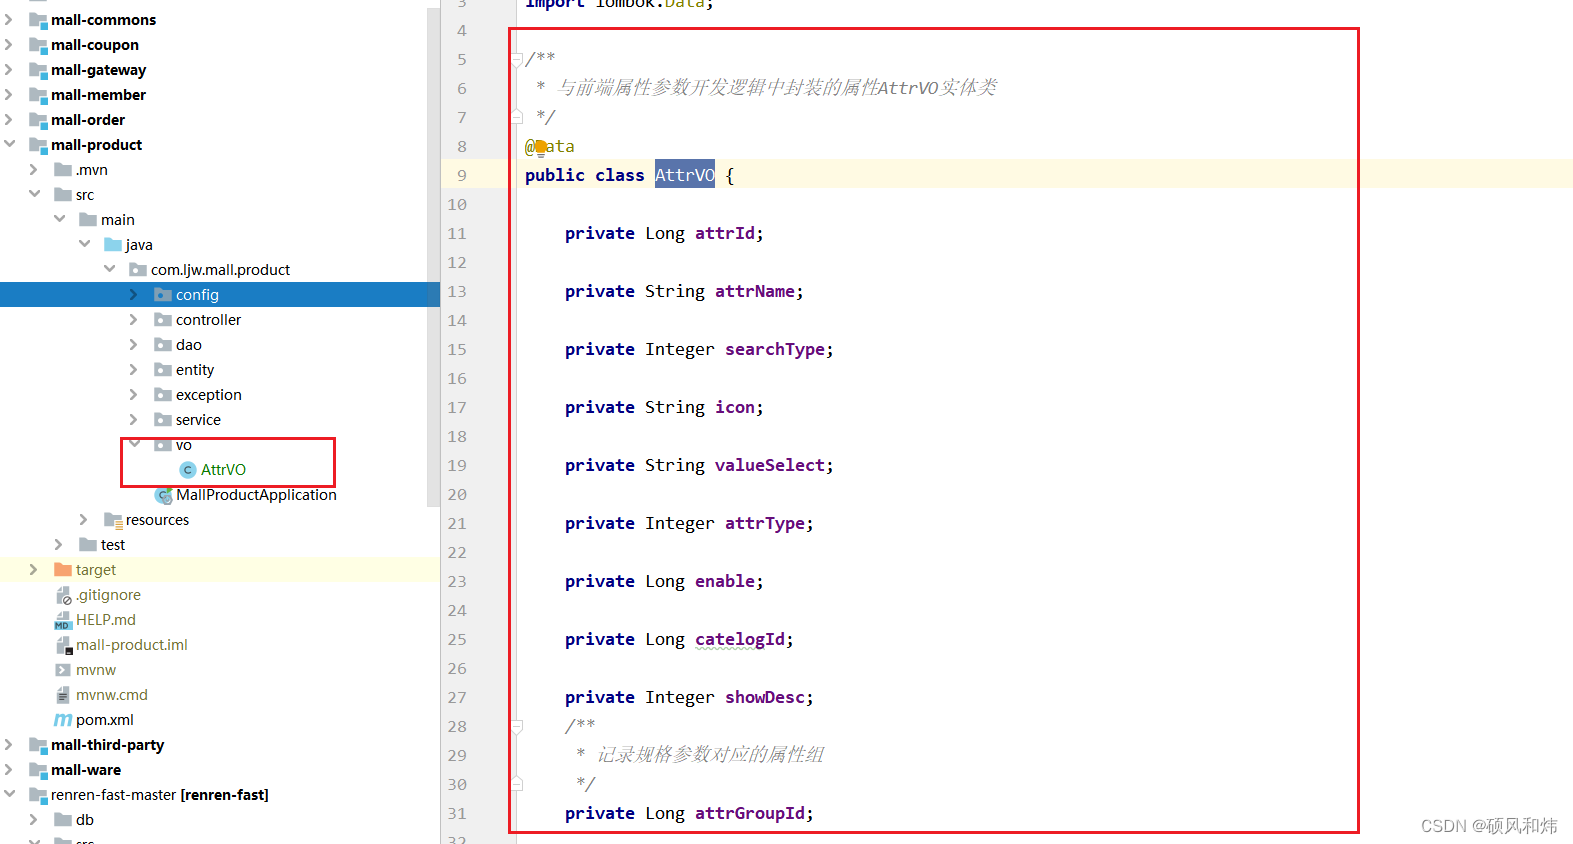Click the attrName field name
Image resolution: width=1573 pixels, height=844 pixels.
click(x=755, y=291)
